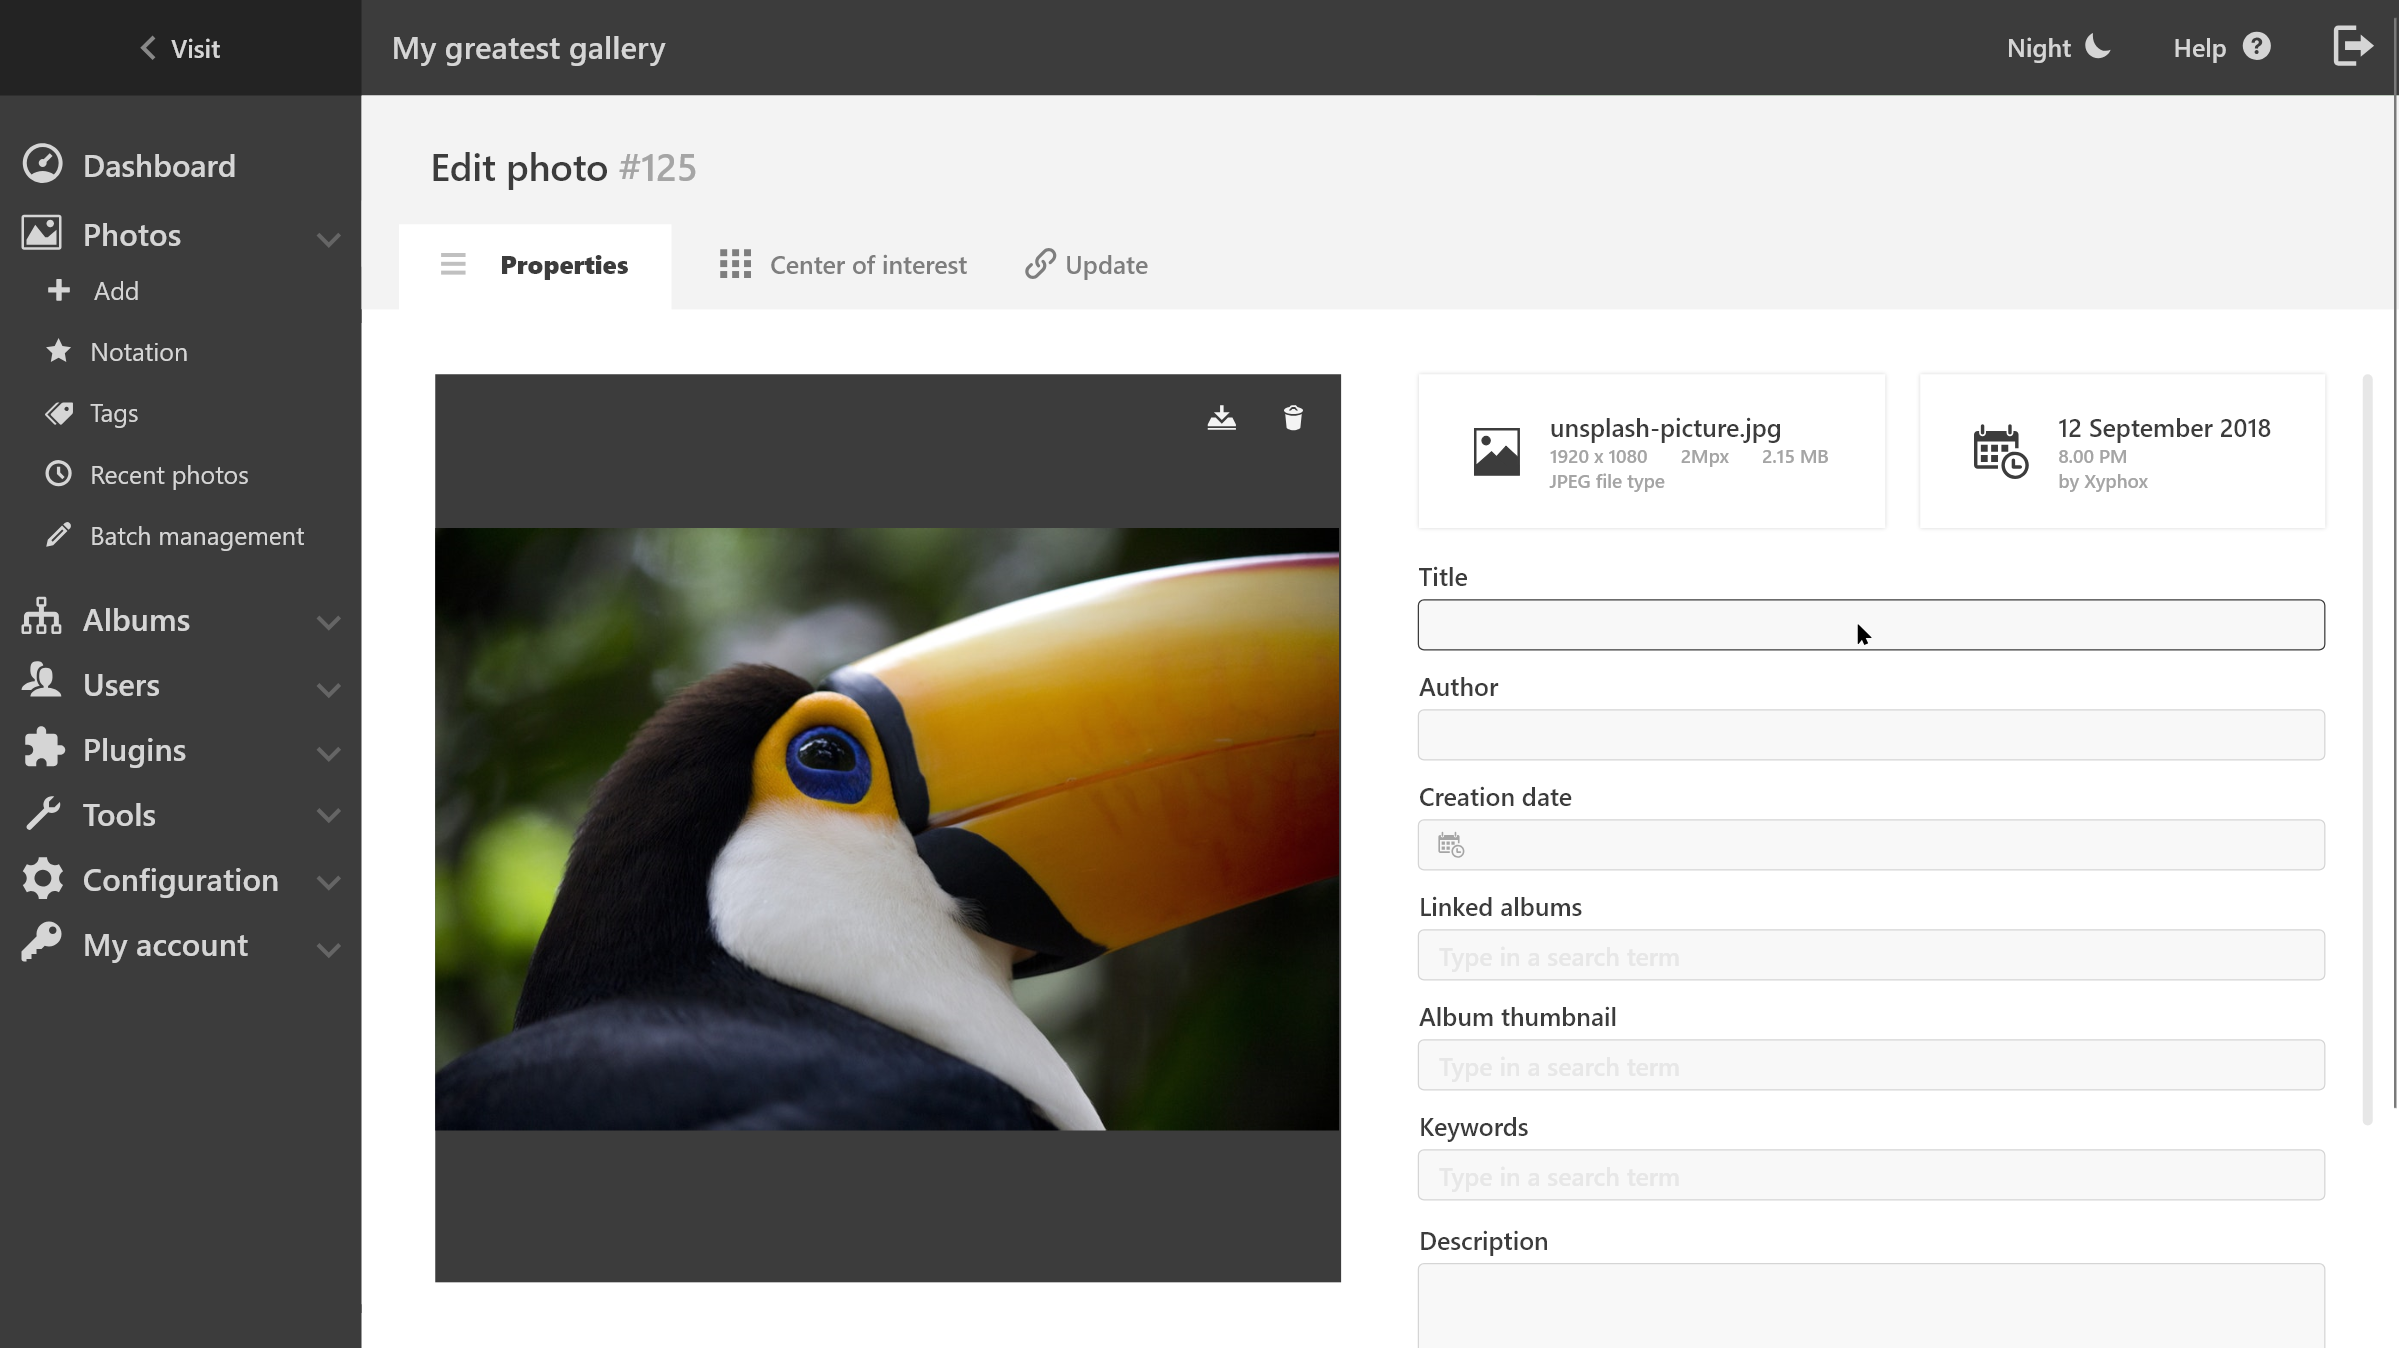The image size is (2399, 1348).
Task: Expand the Users menu chevron
Action: pyautogui.click(x=328, y=689)
